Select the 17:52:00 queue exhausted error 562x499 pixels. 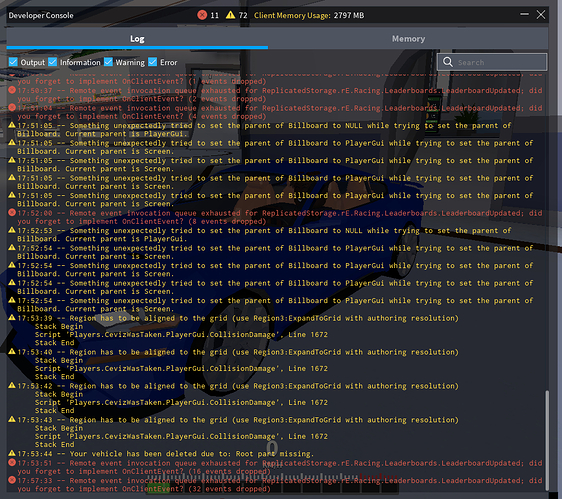[x=275, y=217]
